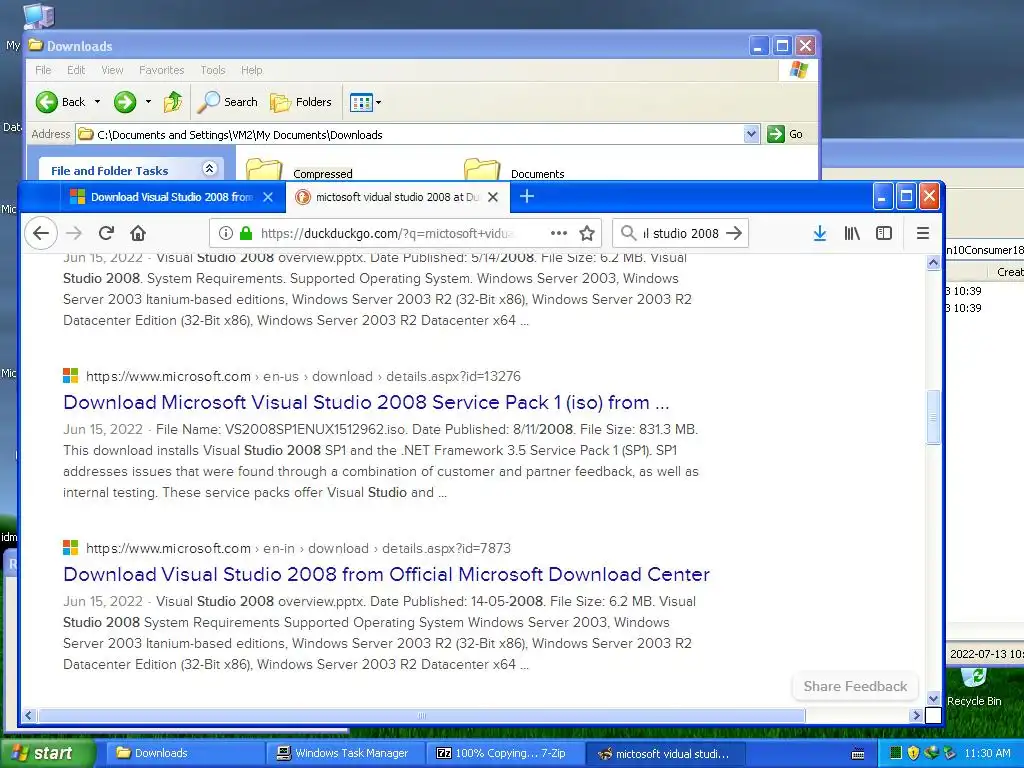1024x768 pixels.
Task: Open the View menu in Downloads window
Action: [x=112, y=70]
